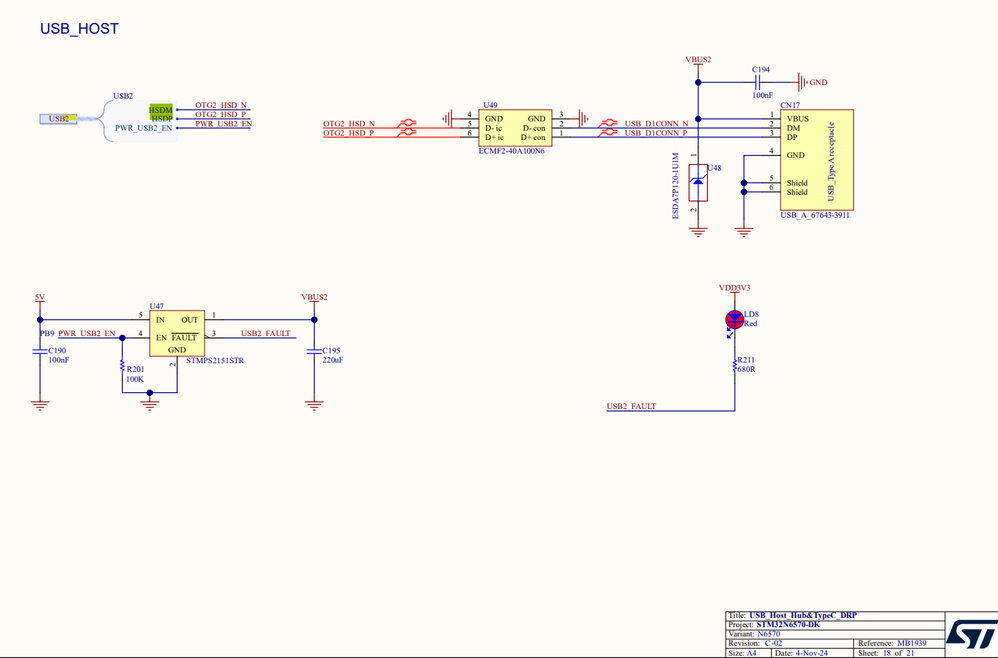Select the STMPS2151STR part name
Image resolution: width=998 pixels, height=658 pixels.
click(214, 360)
